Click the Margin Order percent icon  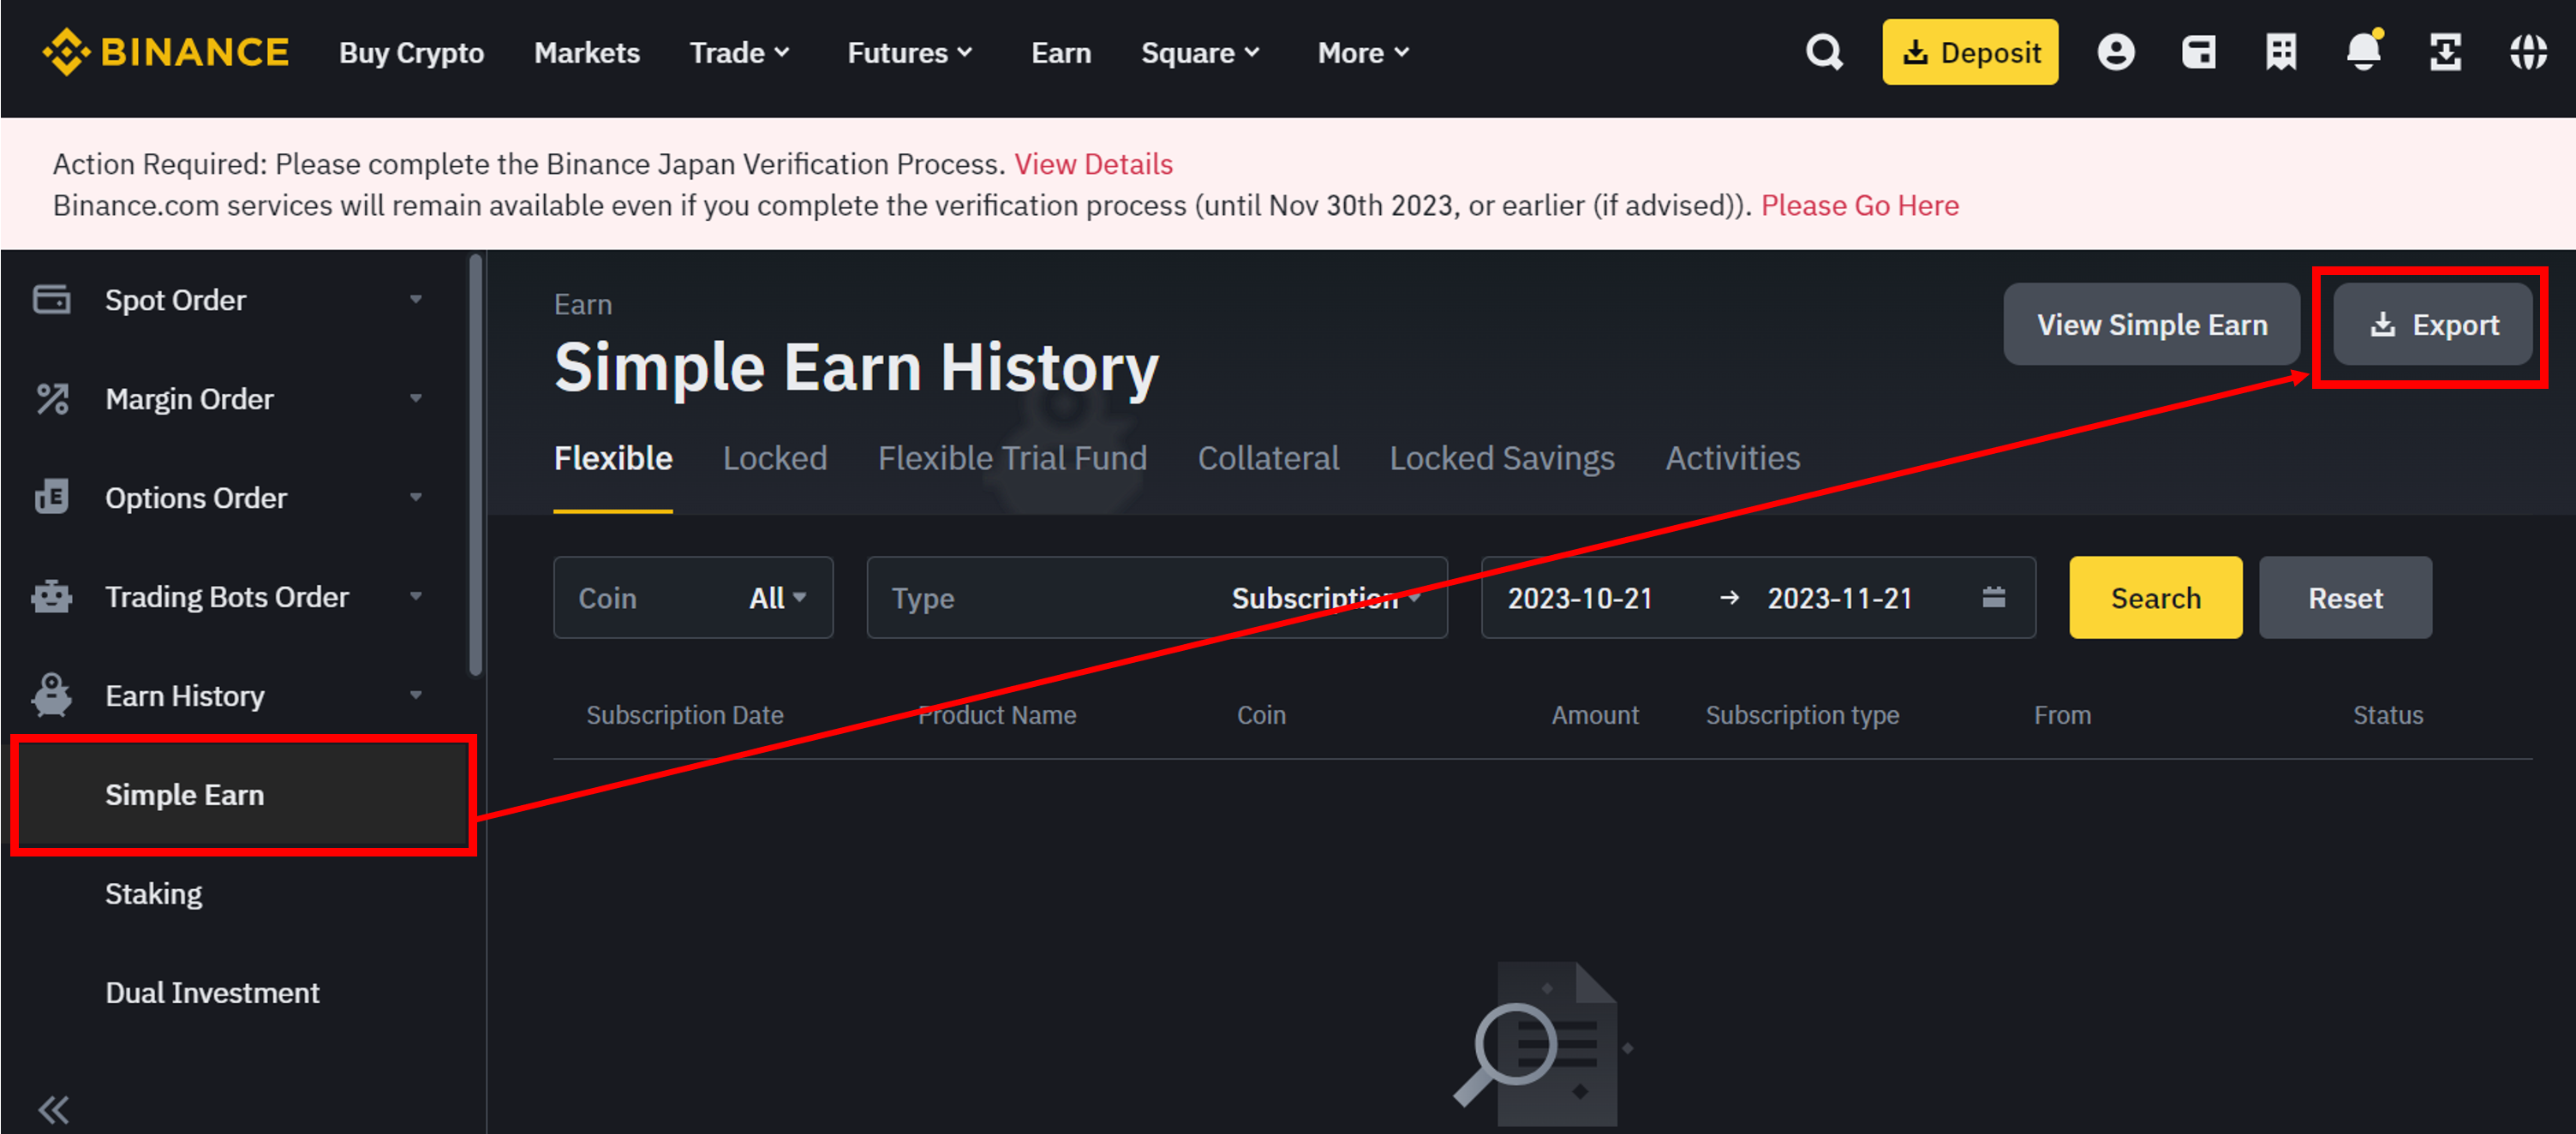[x=52, y=398]
